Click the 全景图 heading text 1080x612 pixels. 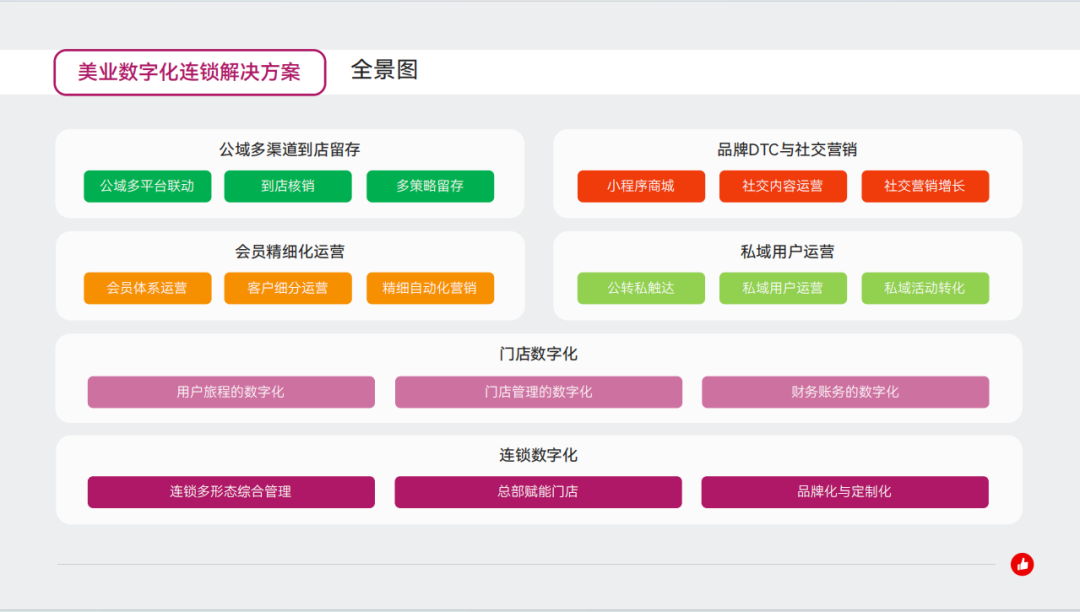(384, 70)
